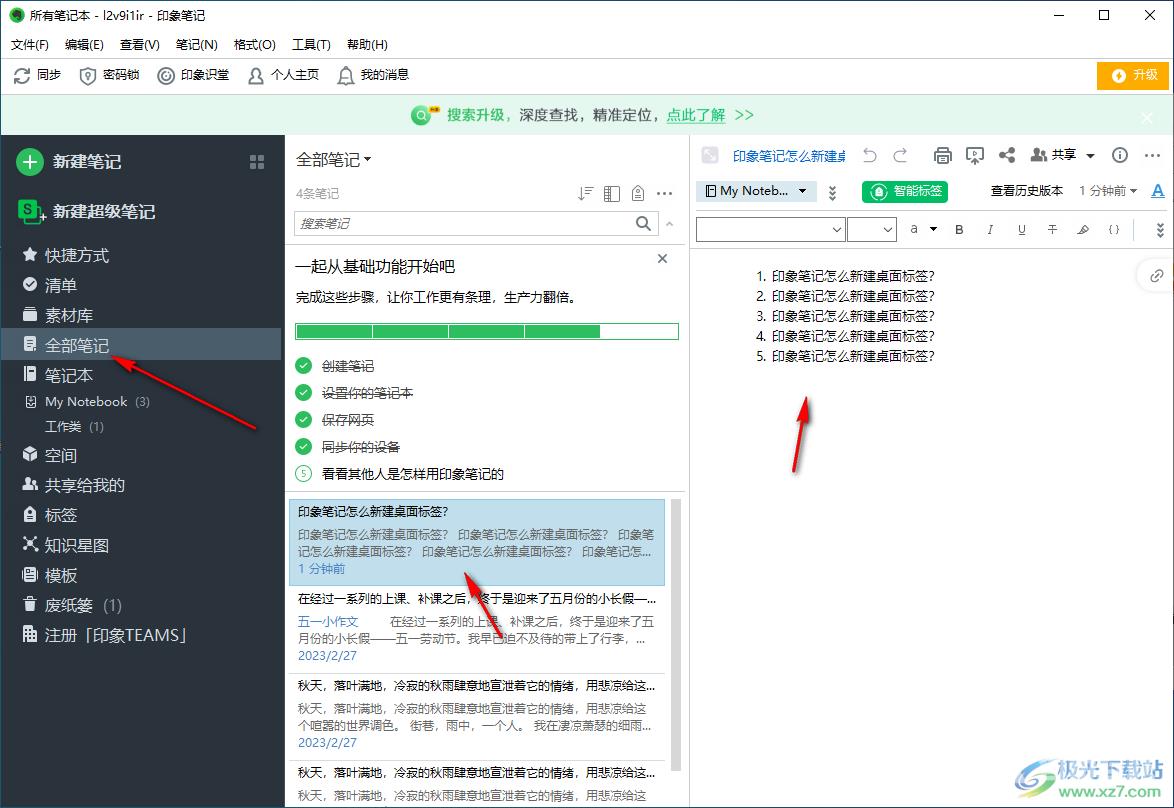Click the orange Upgrade button

coord(1134,76)
